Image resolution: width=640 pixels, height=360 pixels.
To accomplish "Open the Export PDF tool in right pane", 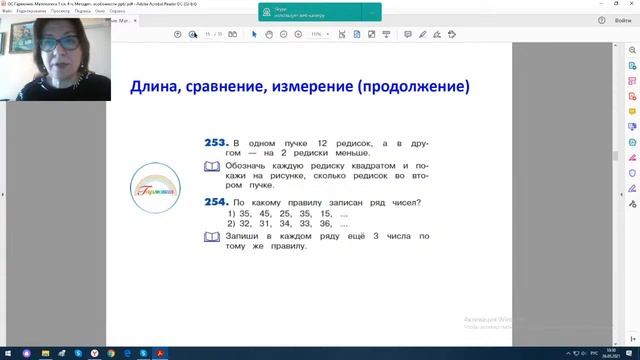I will [x=632, y=66].
